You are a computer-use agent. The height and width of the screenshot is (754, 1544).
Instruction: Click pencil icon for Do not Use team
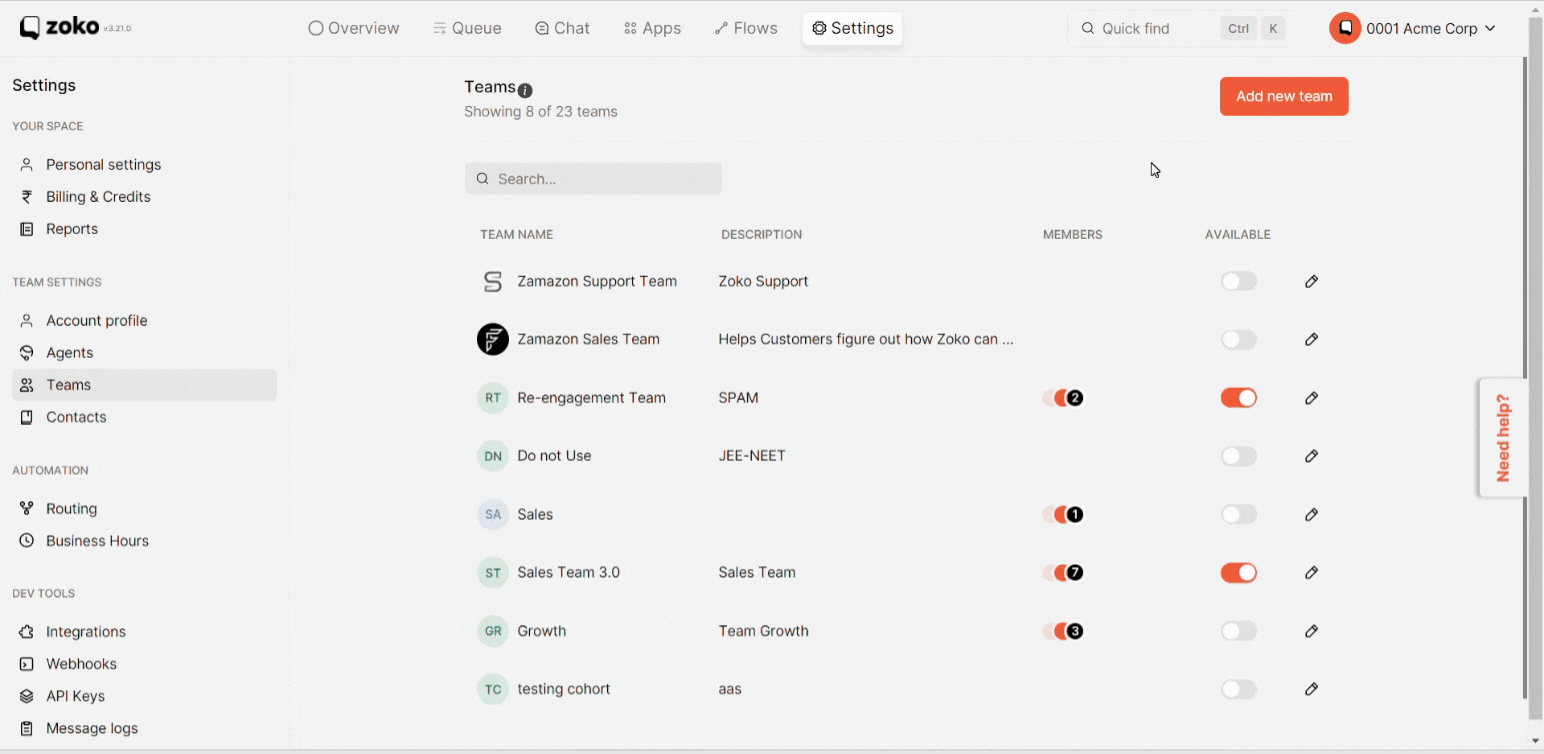pos(1311,456)
